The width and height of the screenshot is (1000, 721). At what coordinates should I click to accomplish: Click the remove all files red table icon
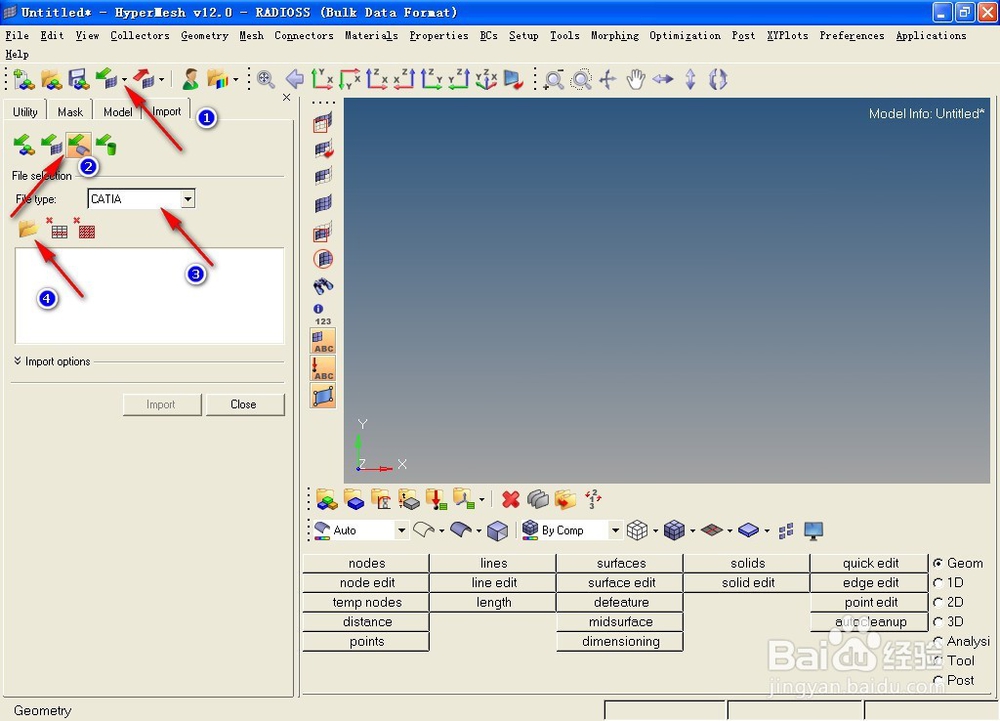[x=85, y=228]
